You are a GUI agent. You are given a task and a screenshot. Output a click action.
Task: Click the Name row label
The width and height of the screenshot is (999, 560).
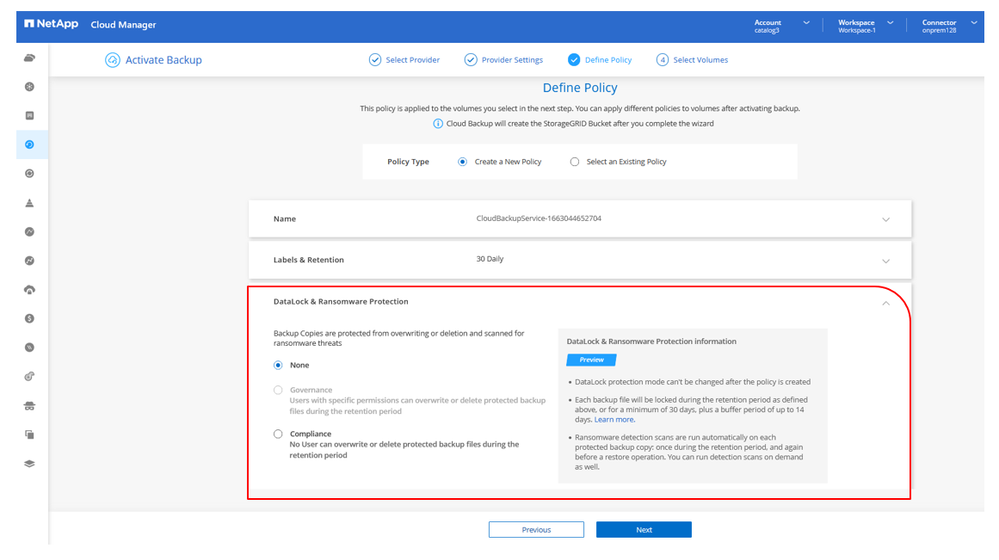[284, 219]
